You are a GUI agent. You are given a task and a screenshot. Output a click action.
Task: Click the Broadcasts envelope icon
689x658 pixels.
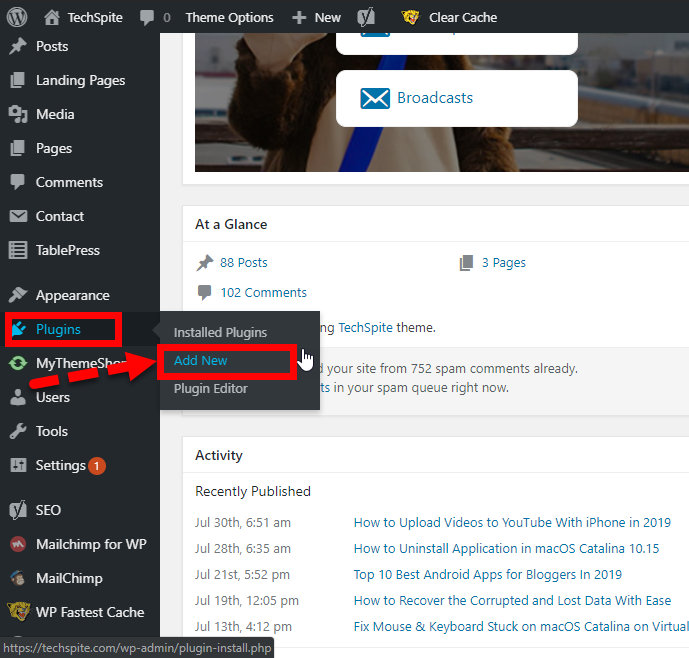click(374, 98)
